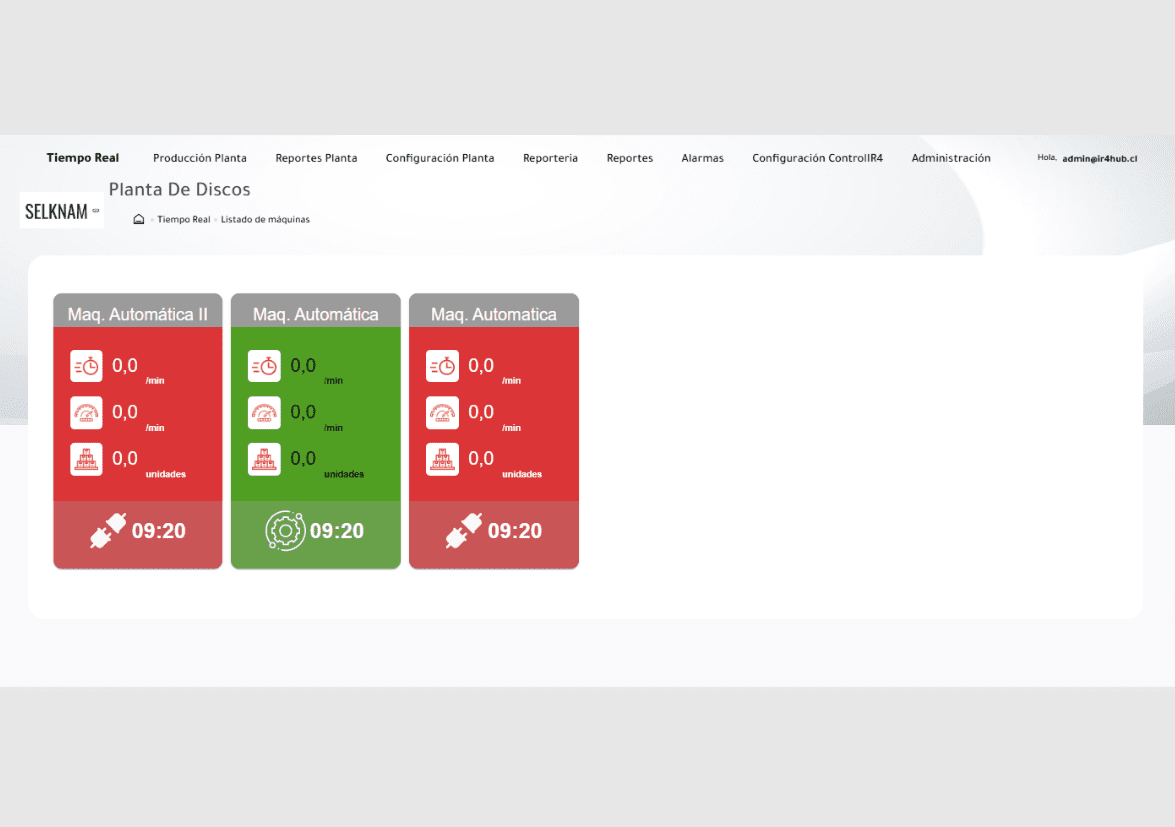The width and height of the screenshot is (1175, 827).
Task: Click the SELKNAM logo
Action: pos(61,211)
